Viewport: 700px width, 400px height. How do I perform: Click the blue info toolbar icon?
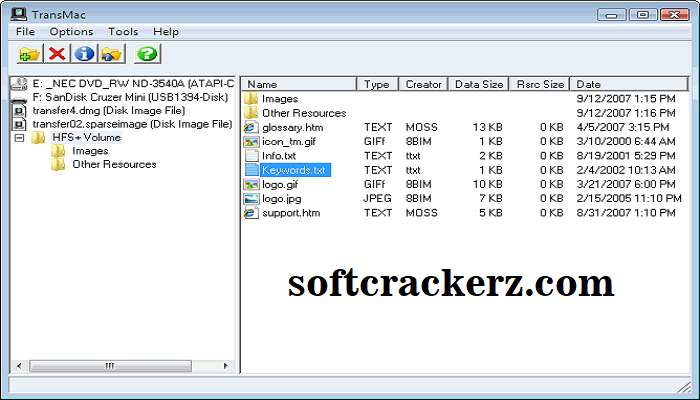pyautogui.click(x=84, y=54)
